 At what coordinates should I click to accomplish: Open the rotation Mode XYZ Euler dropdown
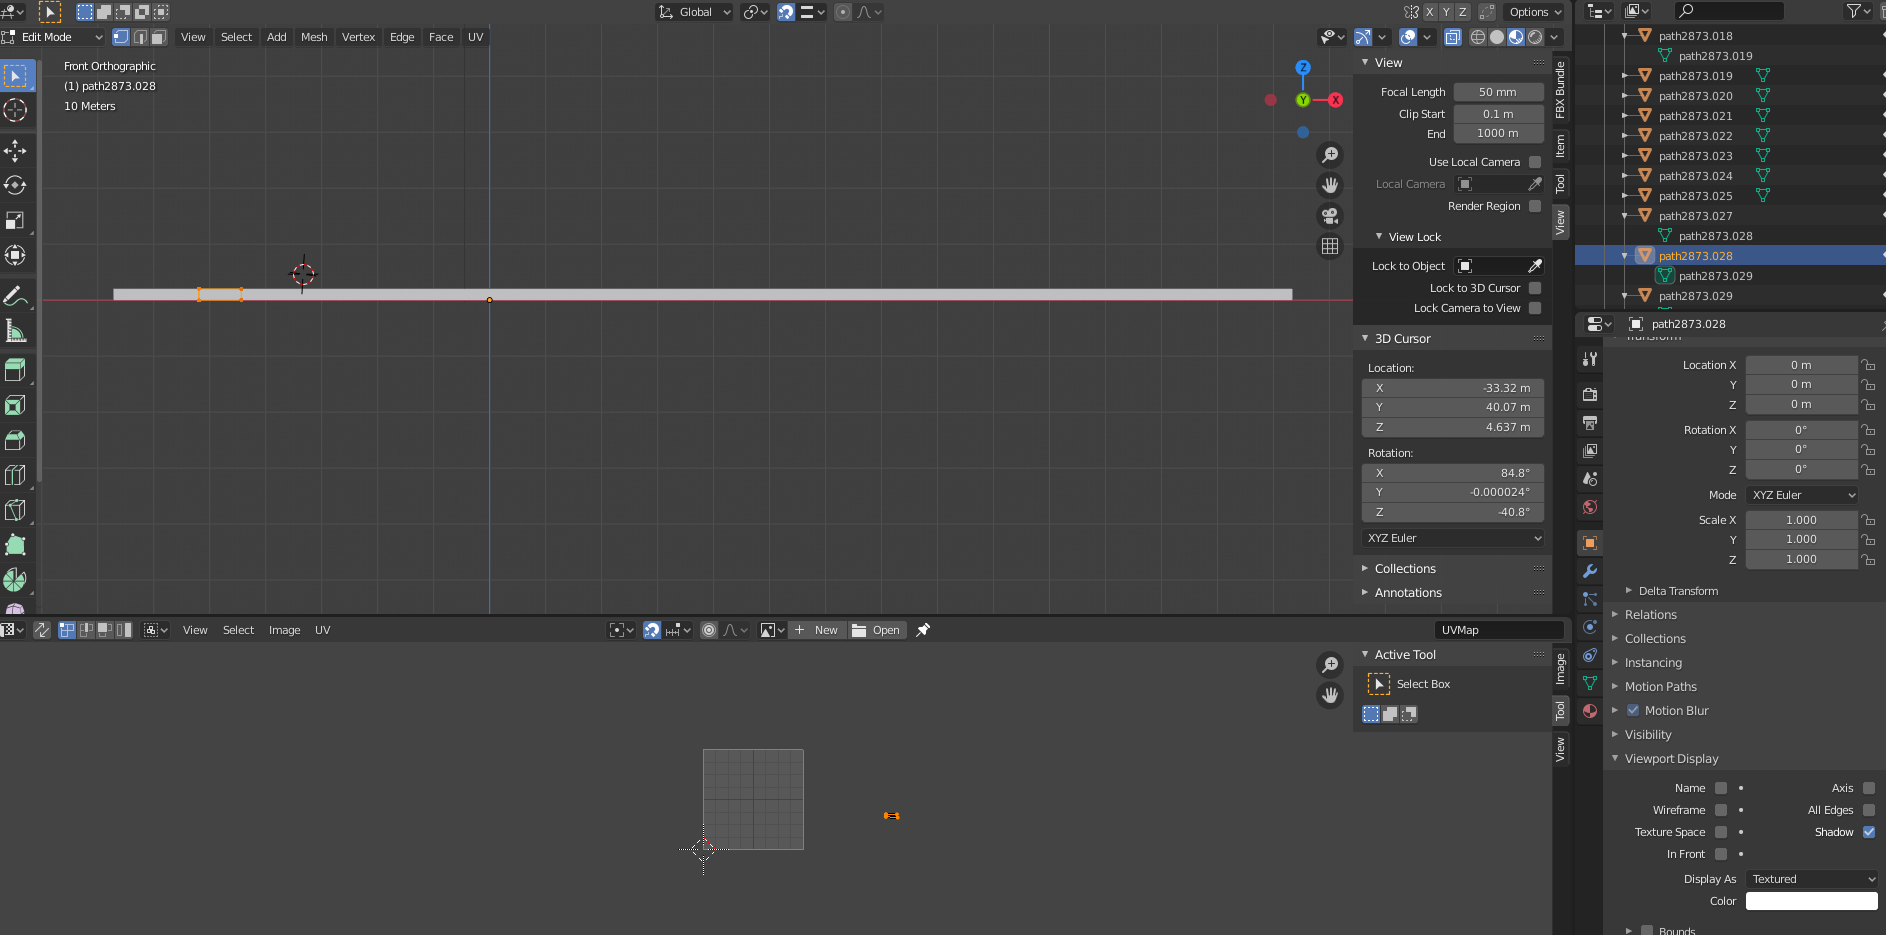(1802, 495)
